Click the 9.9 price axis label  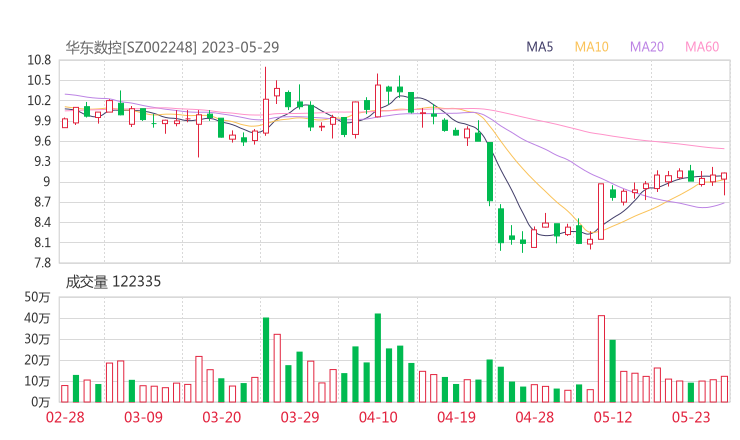tap(42, 121)
